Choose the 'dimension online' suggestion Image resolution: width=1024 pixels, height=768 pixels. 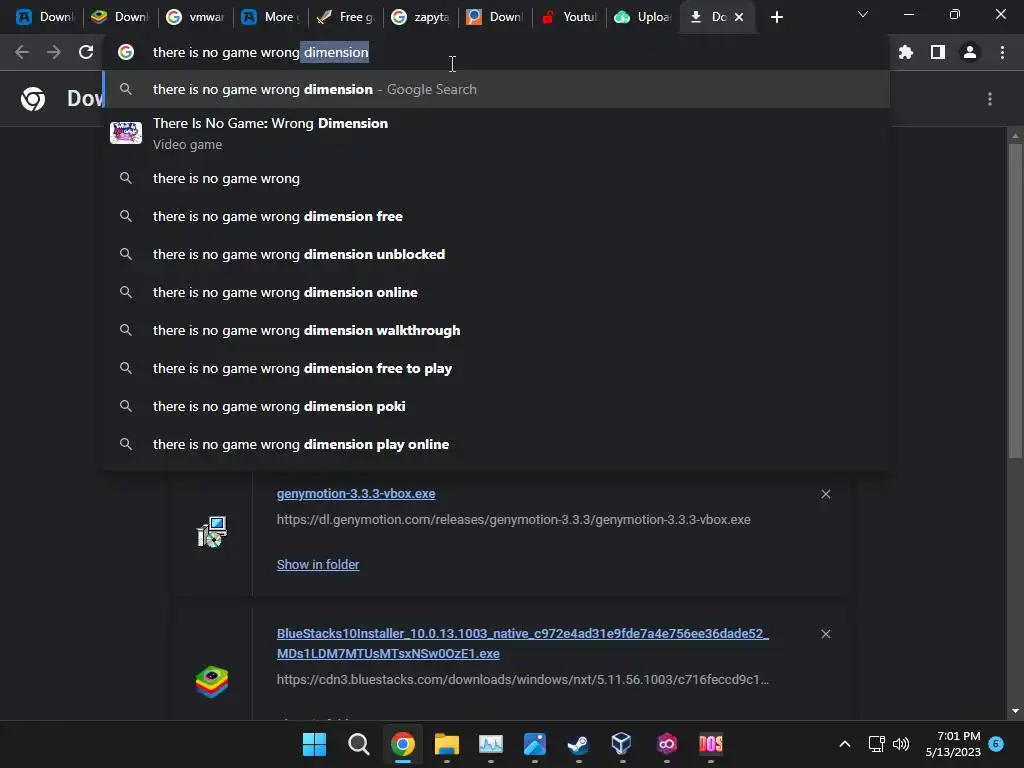pyautogui.click(x=496, y=292)
